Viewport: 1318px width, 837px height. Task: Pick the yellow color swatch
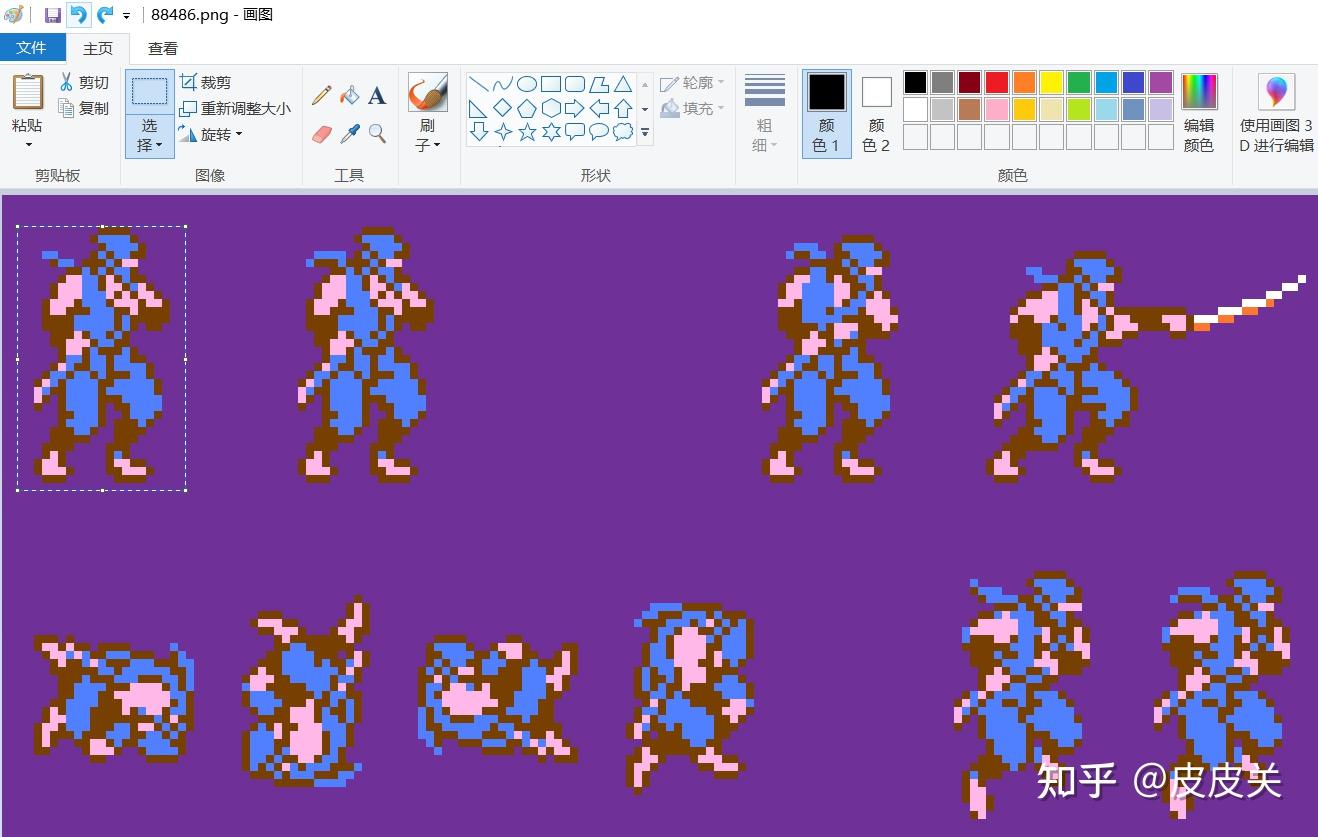tap(1051, 82)
